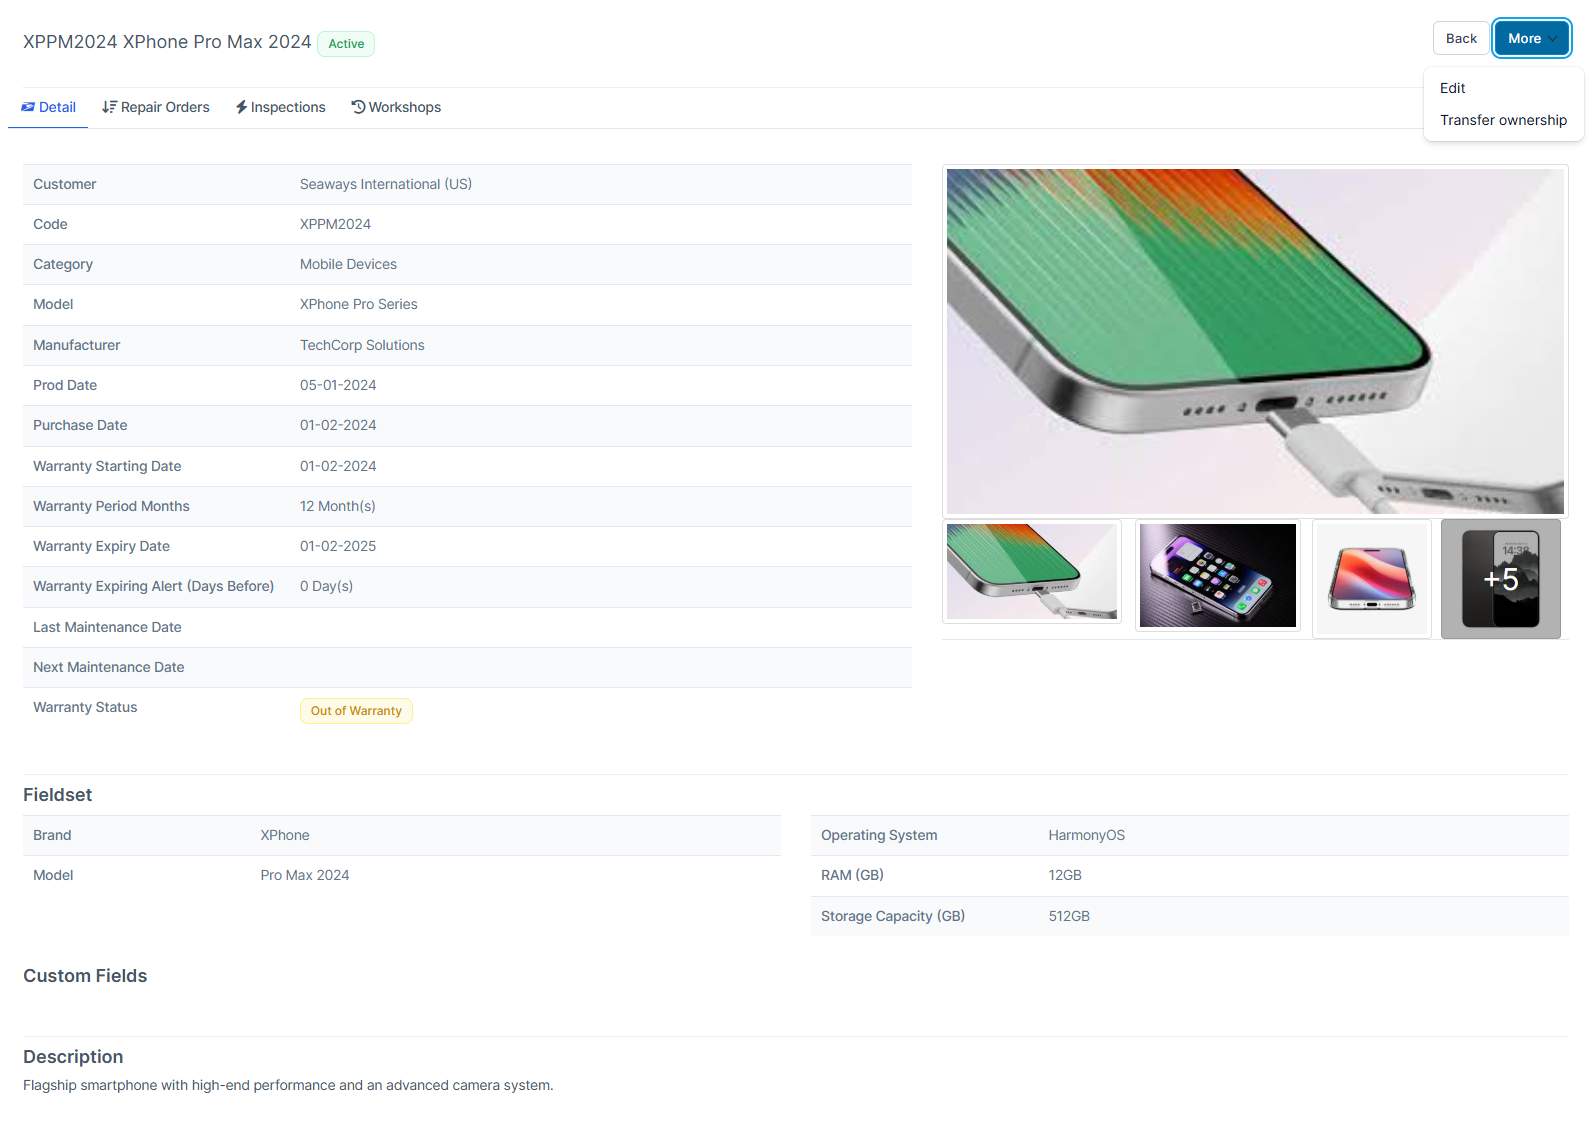Click the Storage Capacity (GB) label
Screen dimensions: 1589x1125
coord(893,916)
